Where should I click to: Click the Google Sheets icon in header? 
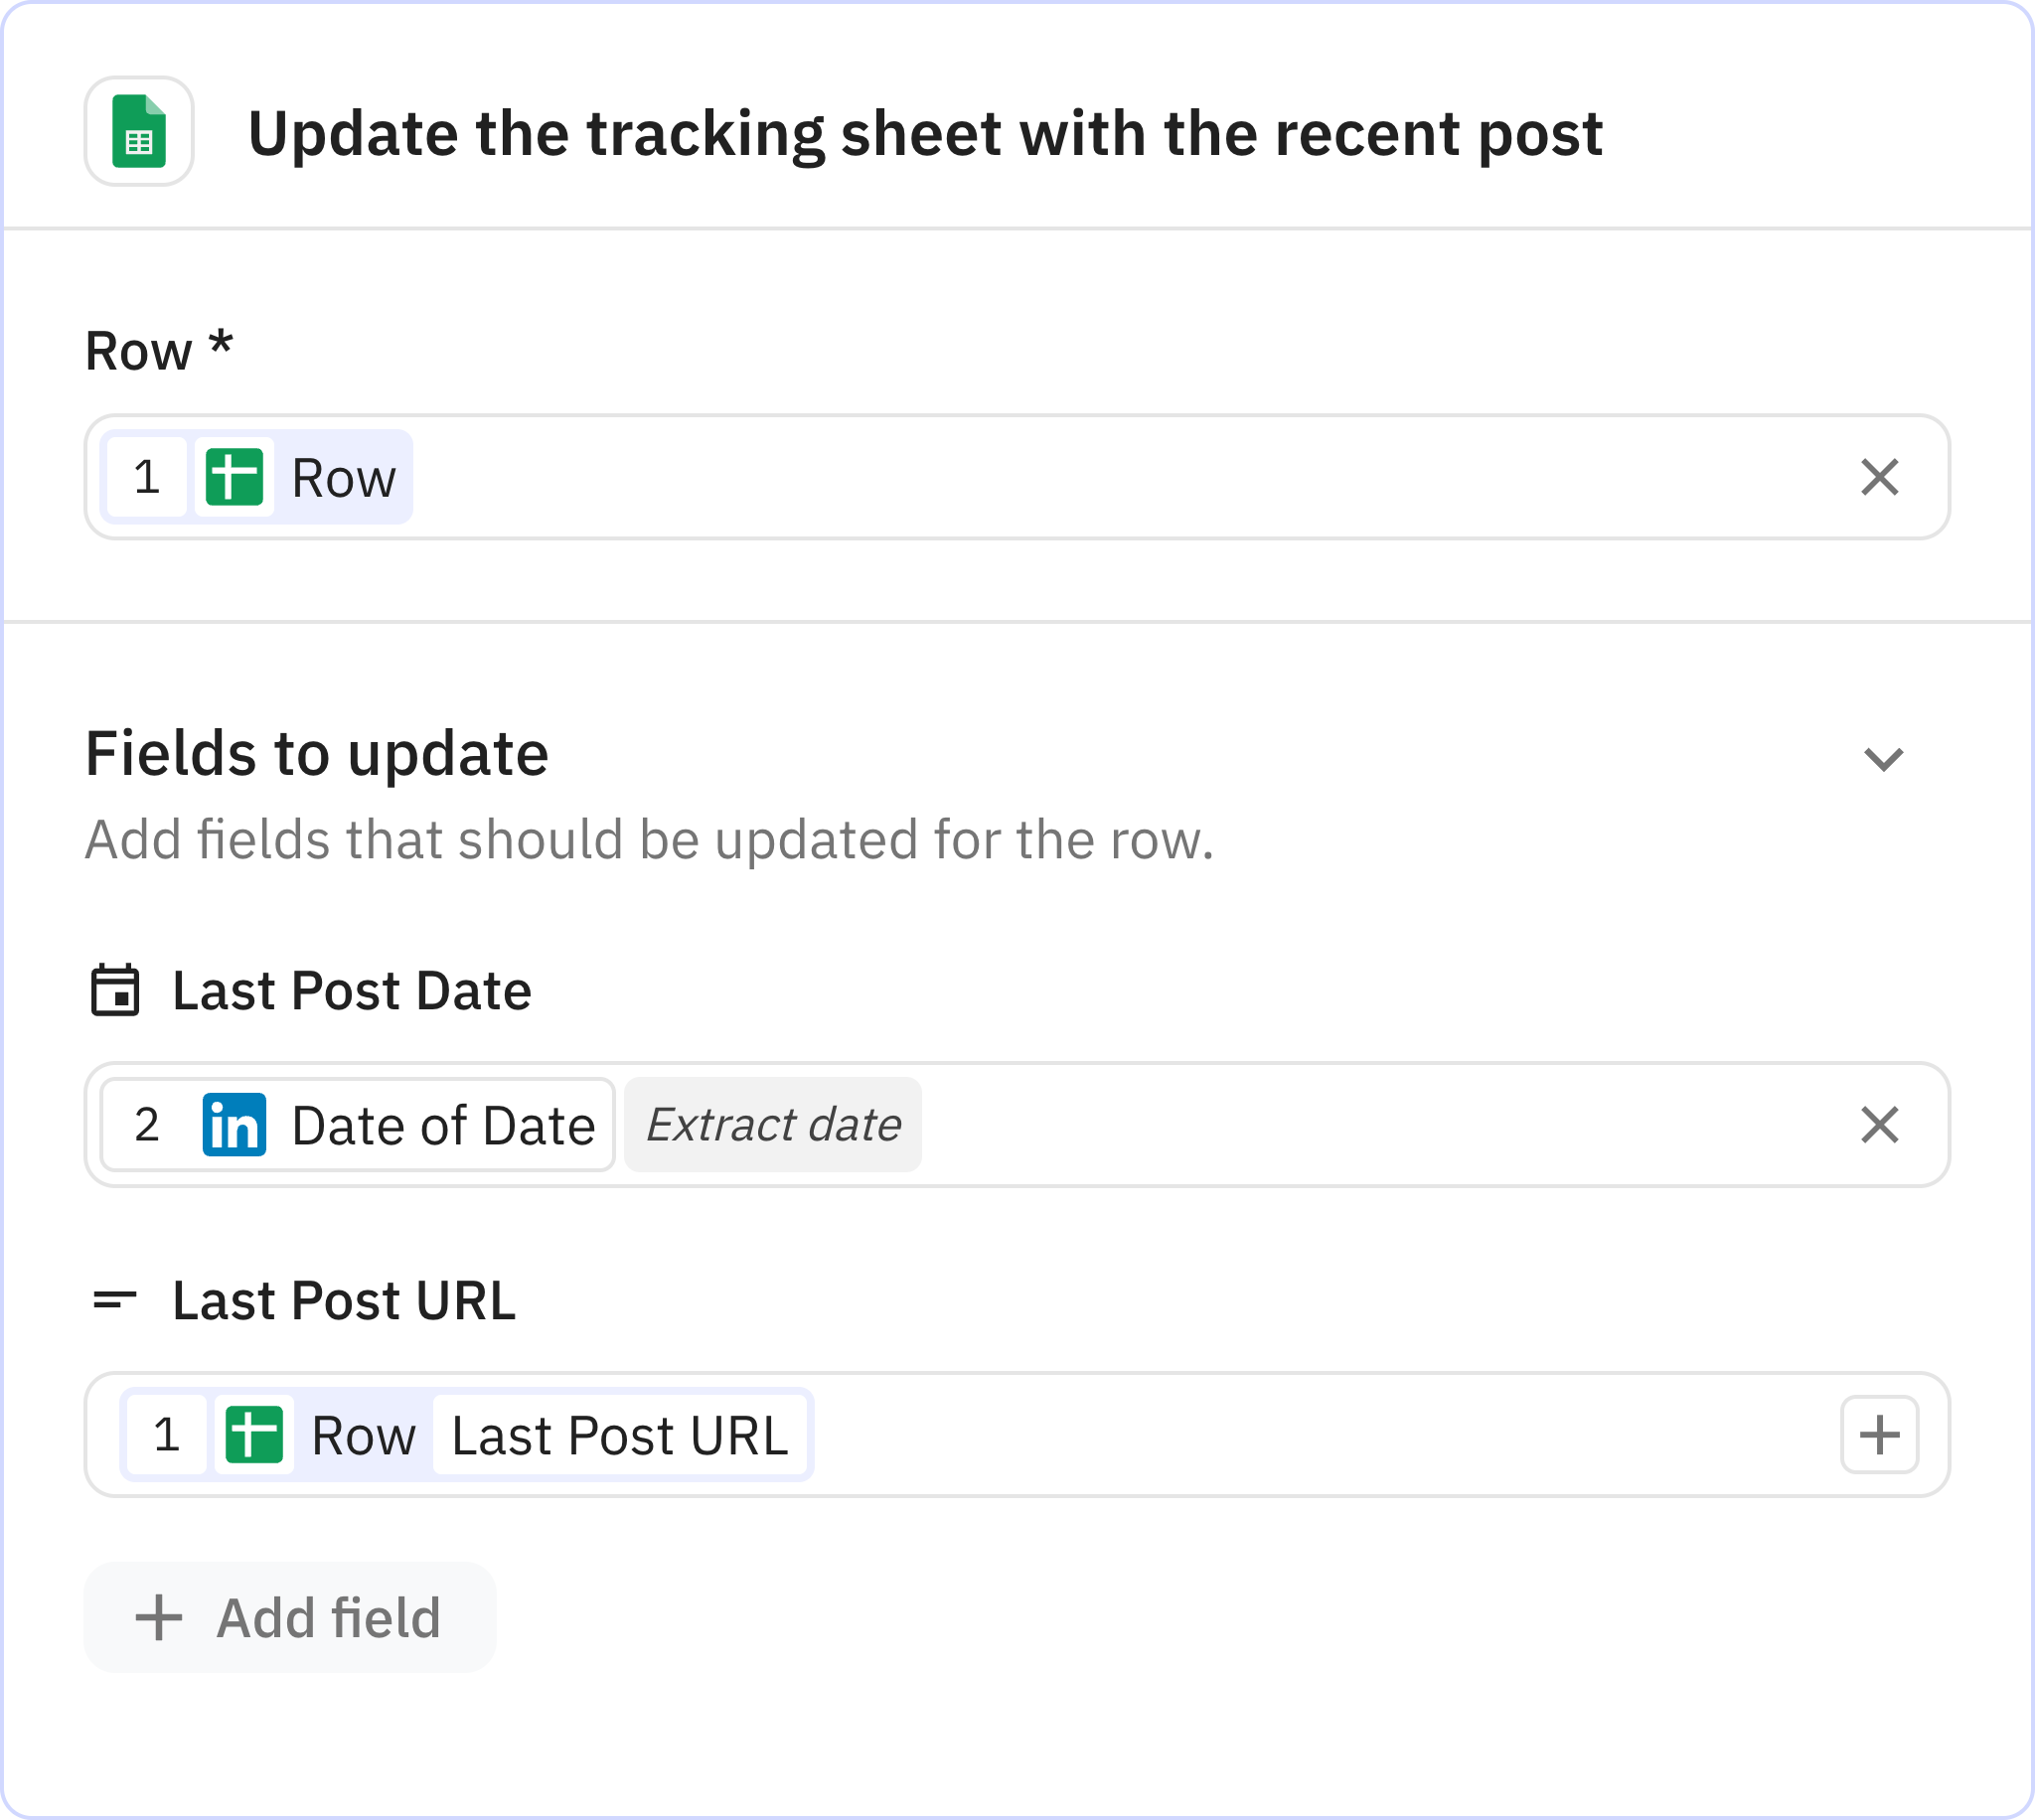point(139,132)
